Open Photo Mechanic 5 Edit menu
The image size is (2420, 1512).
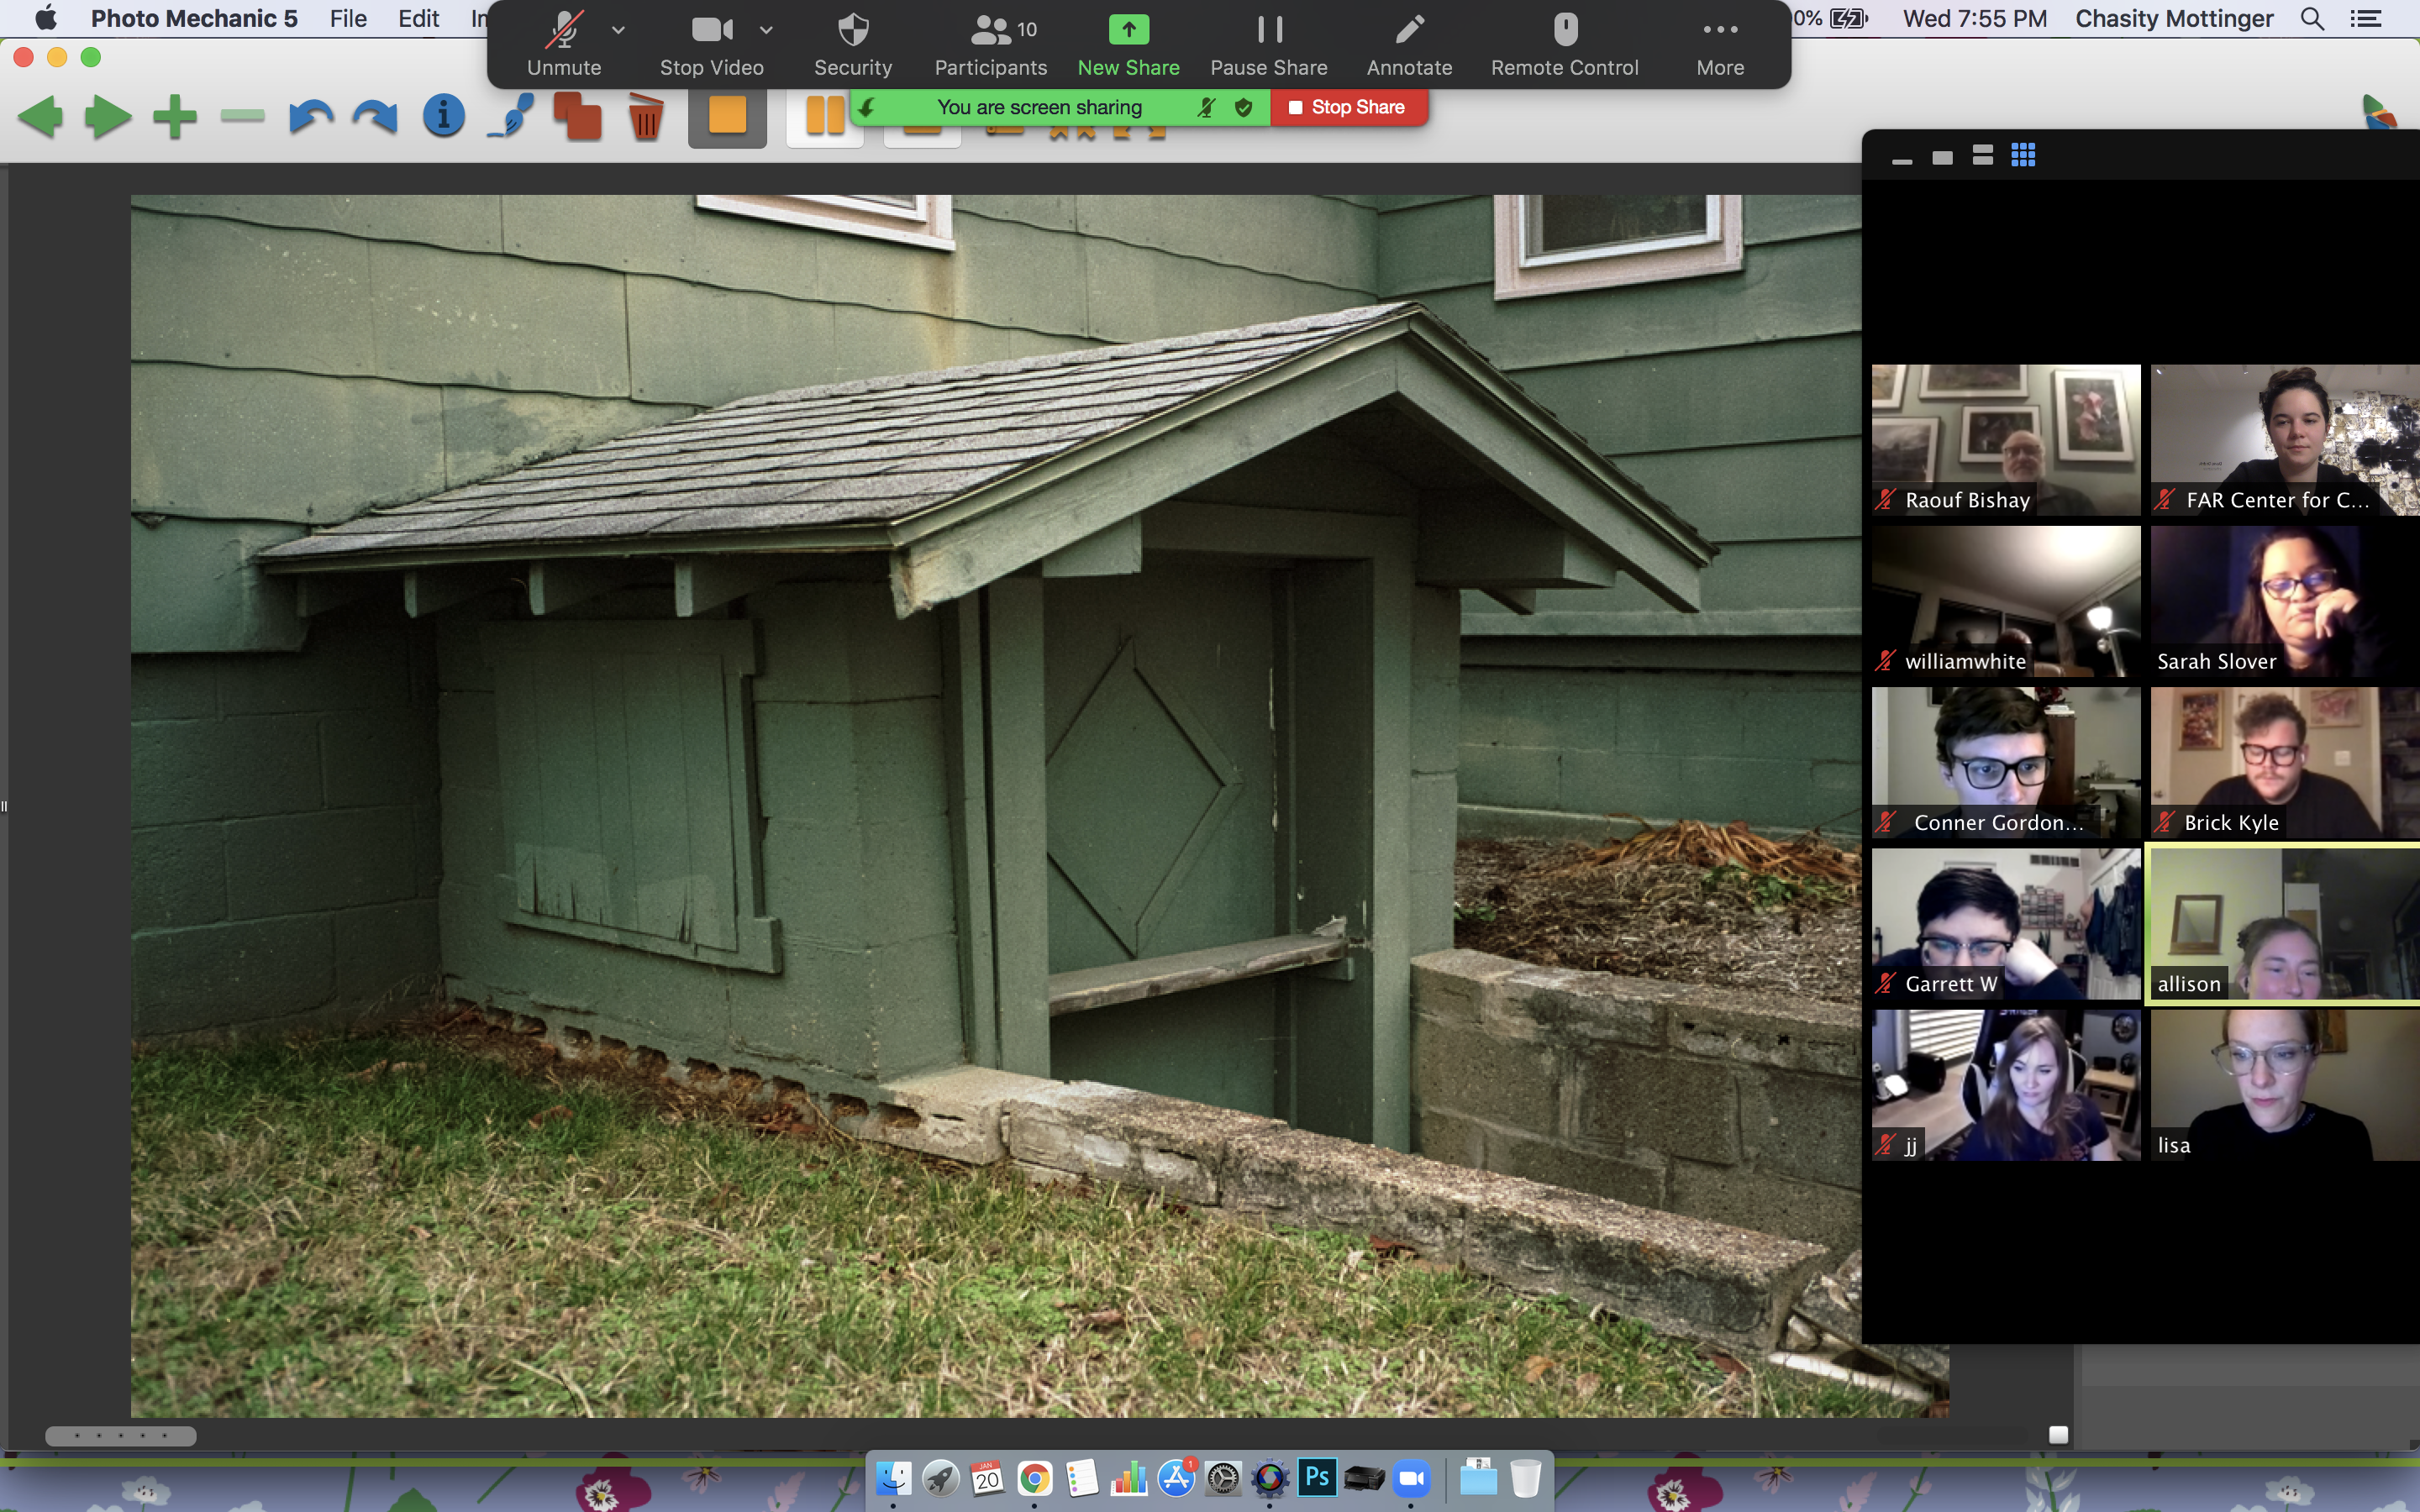click(x=417, y=18)
